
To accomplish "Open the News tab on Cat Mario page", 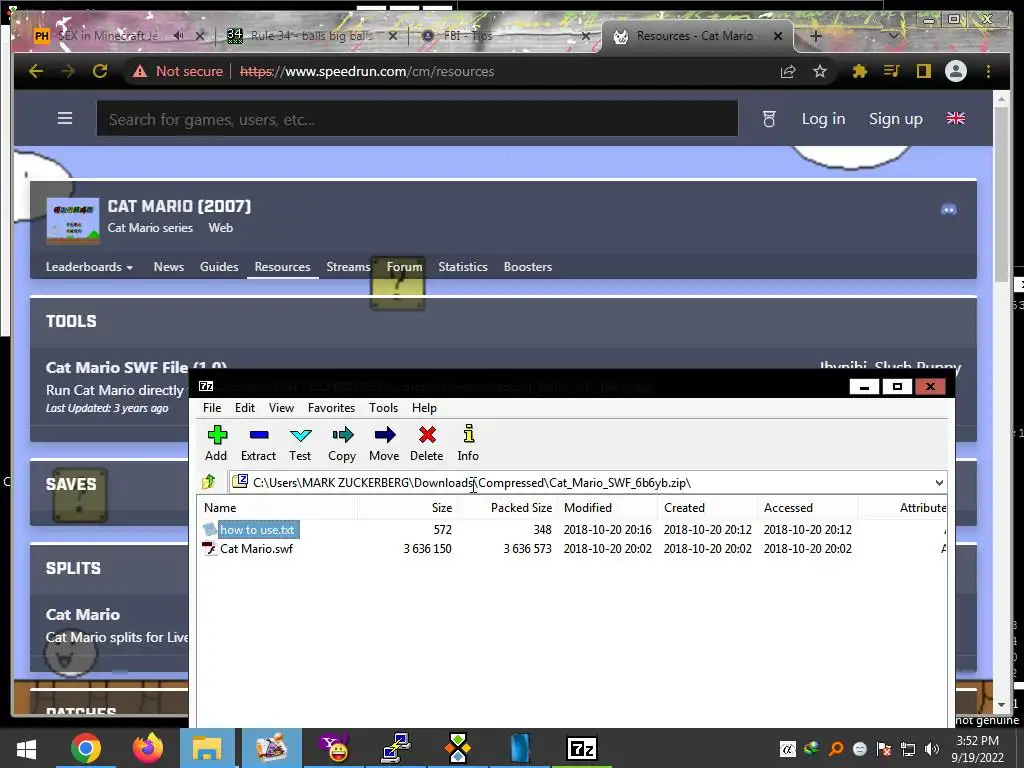I will click(x=168, y=266).
